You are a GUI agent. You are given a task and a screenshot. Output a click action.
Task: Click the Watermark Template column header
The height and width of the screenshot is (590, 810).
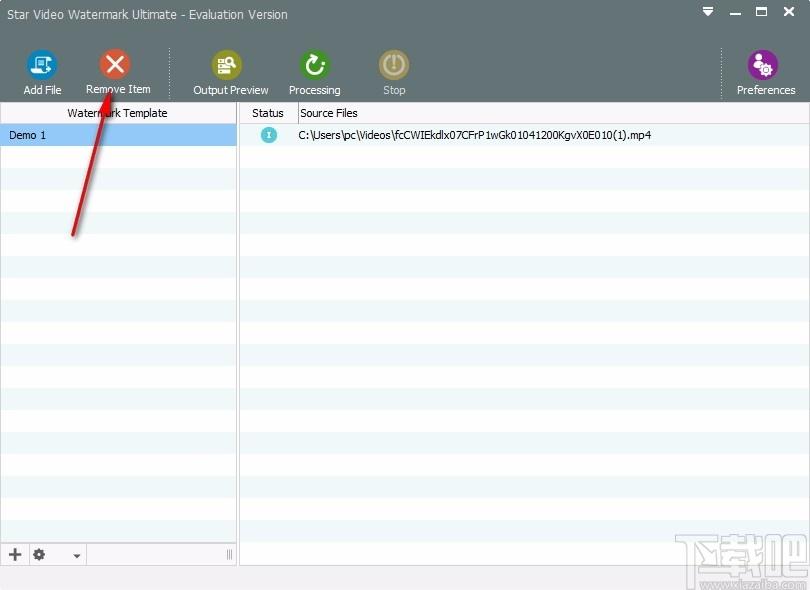[118, 113]
